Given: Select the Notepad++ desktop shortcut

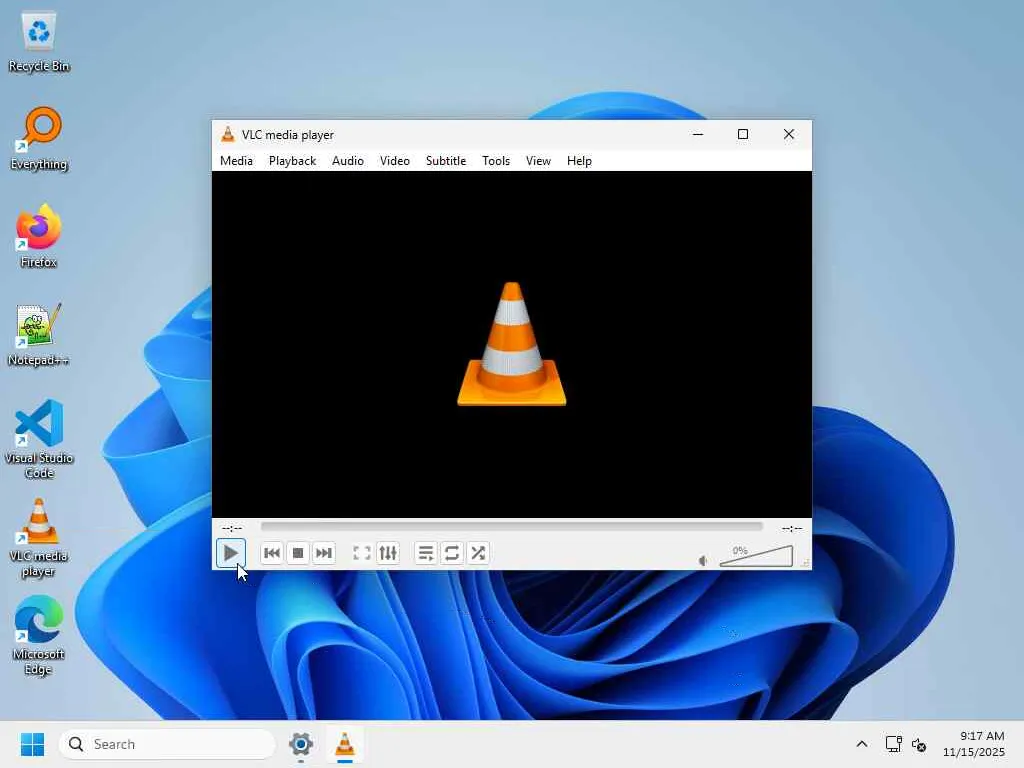Looking at the screenshot, I should 39,335.
